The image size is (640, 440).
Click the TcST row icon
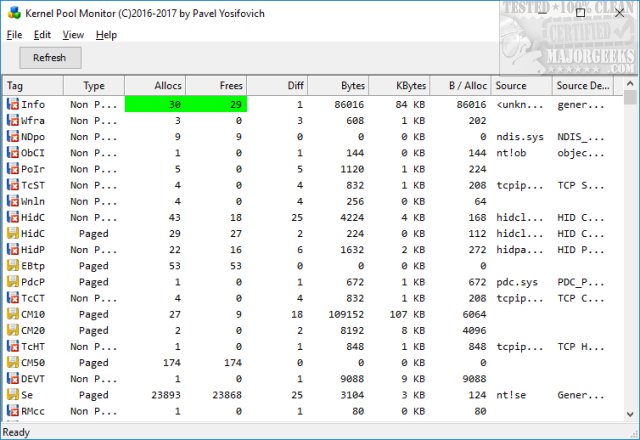tap(13, 185)
